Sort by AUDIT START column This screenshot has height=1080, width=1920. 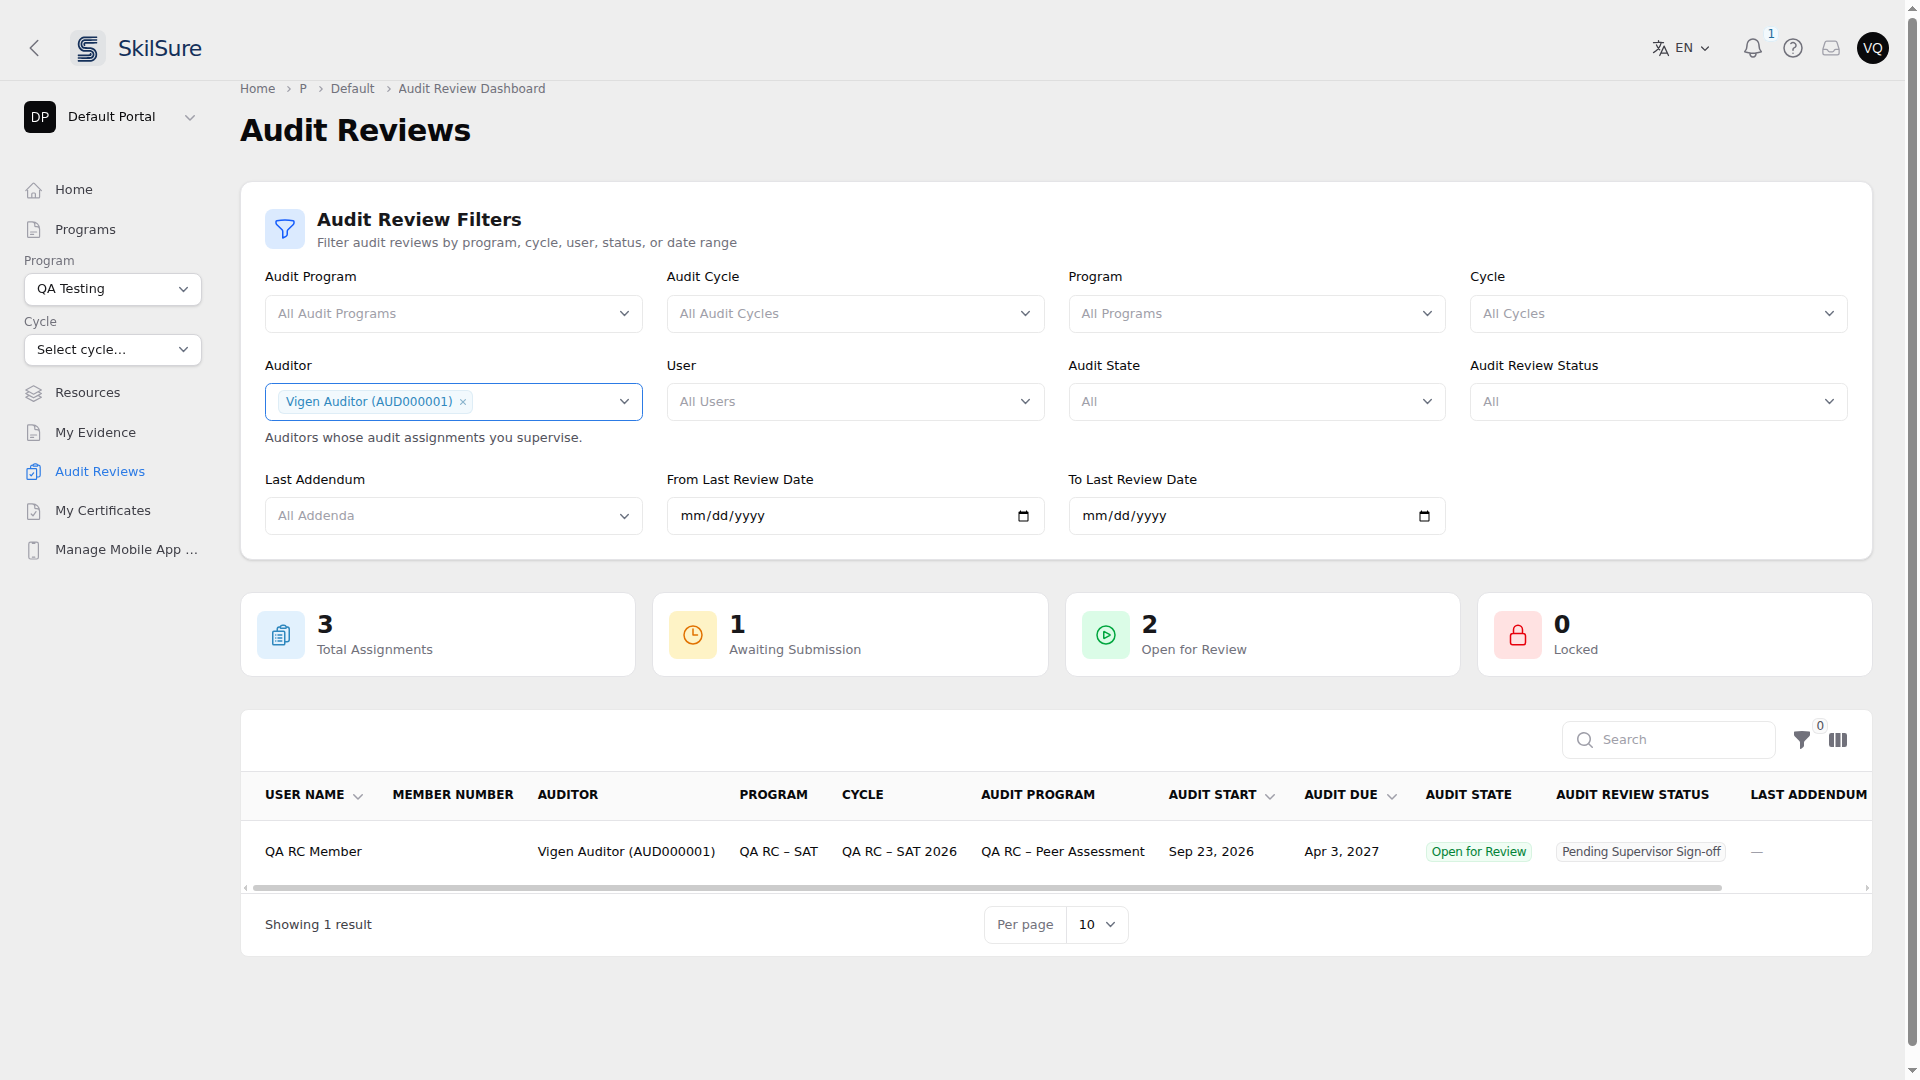pyautogui.click(x=1222, y=795)
